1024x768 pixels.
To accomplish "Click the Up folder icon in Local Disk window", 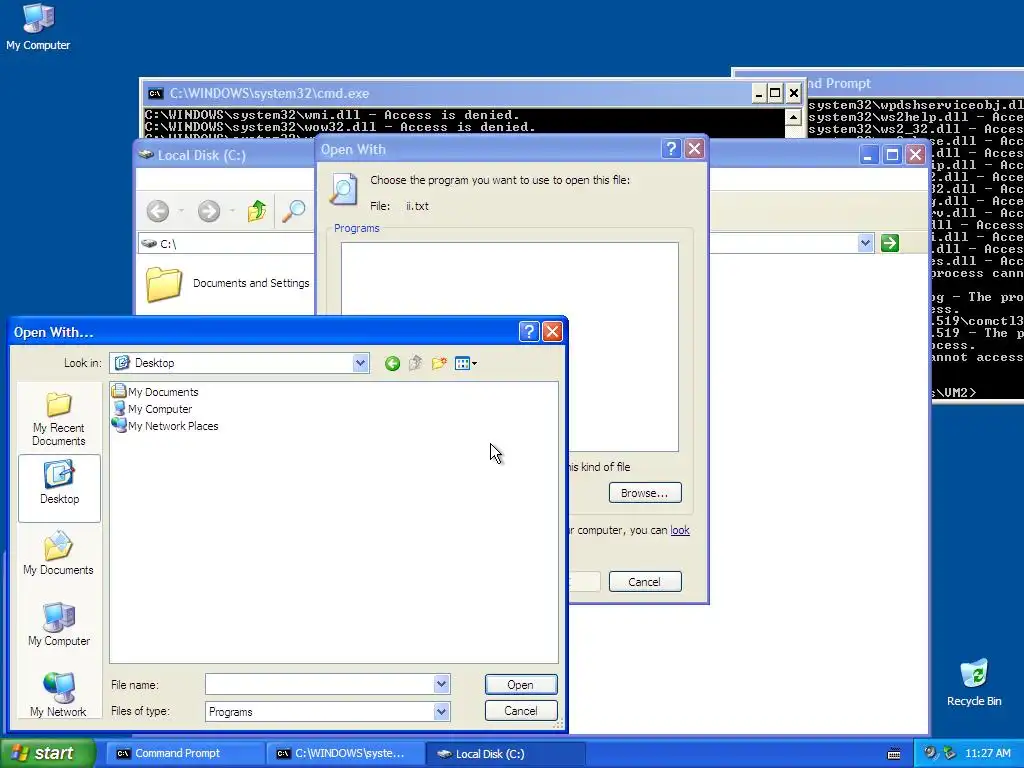I will click(257, 211).
